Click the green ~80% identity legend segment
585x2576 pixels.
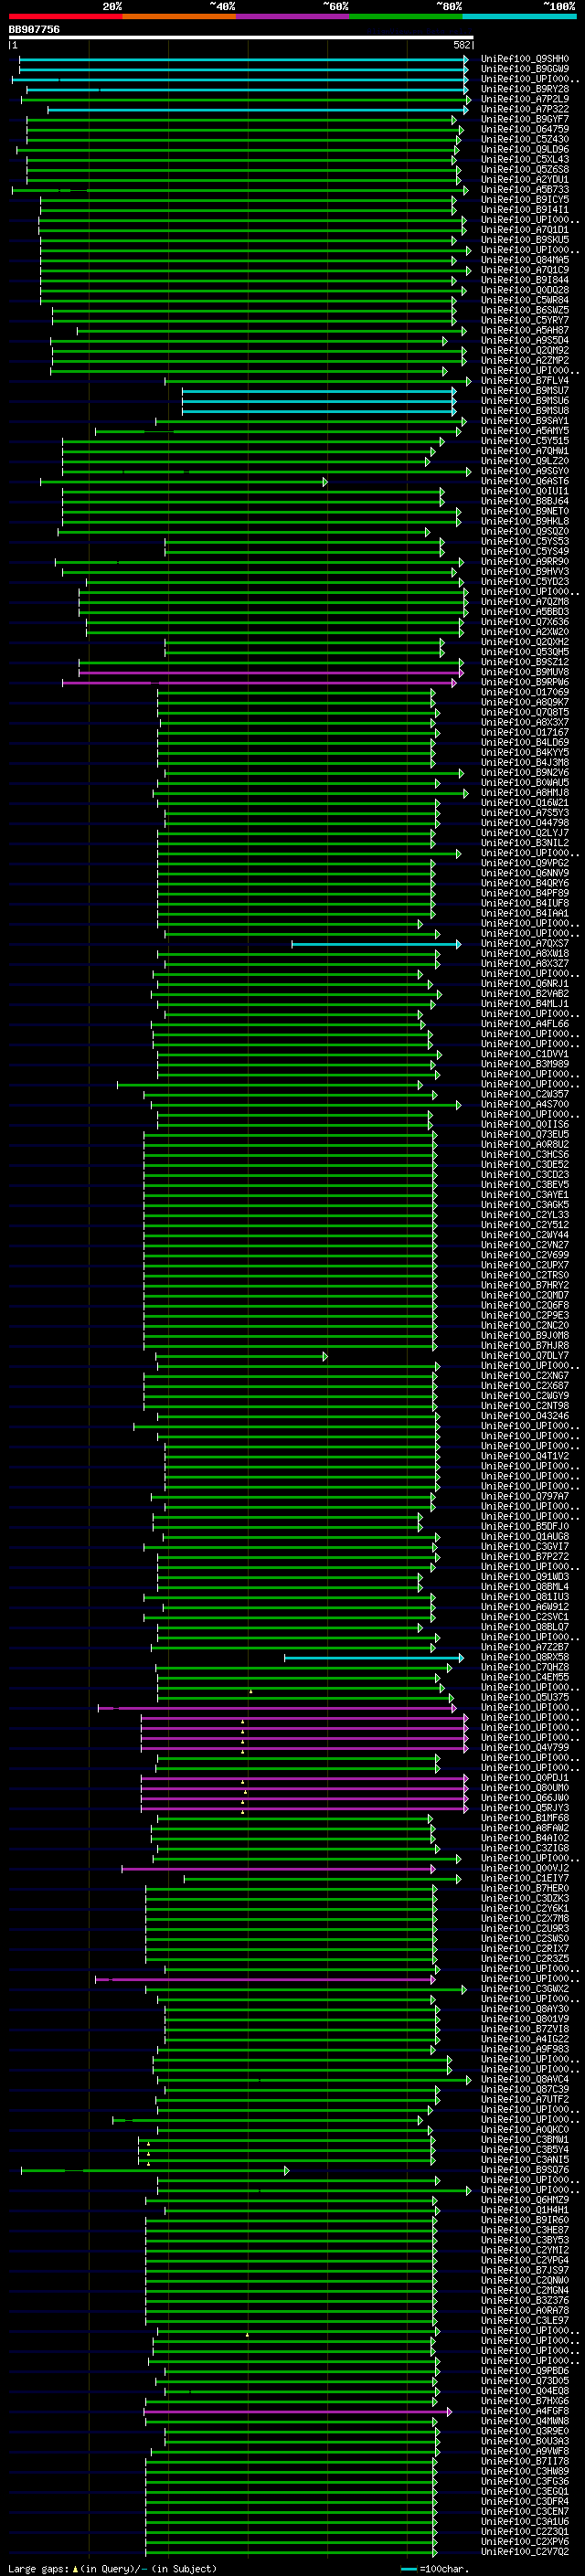[x=406, y=16]
